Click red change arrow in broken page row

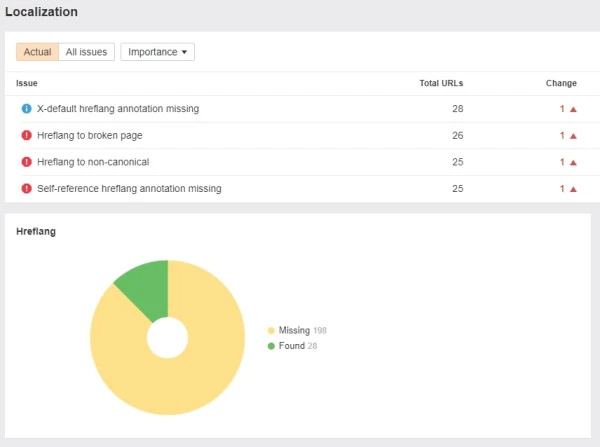[x=573, y=136]
